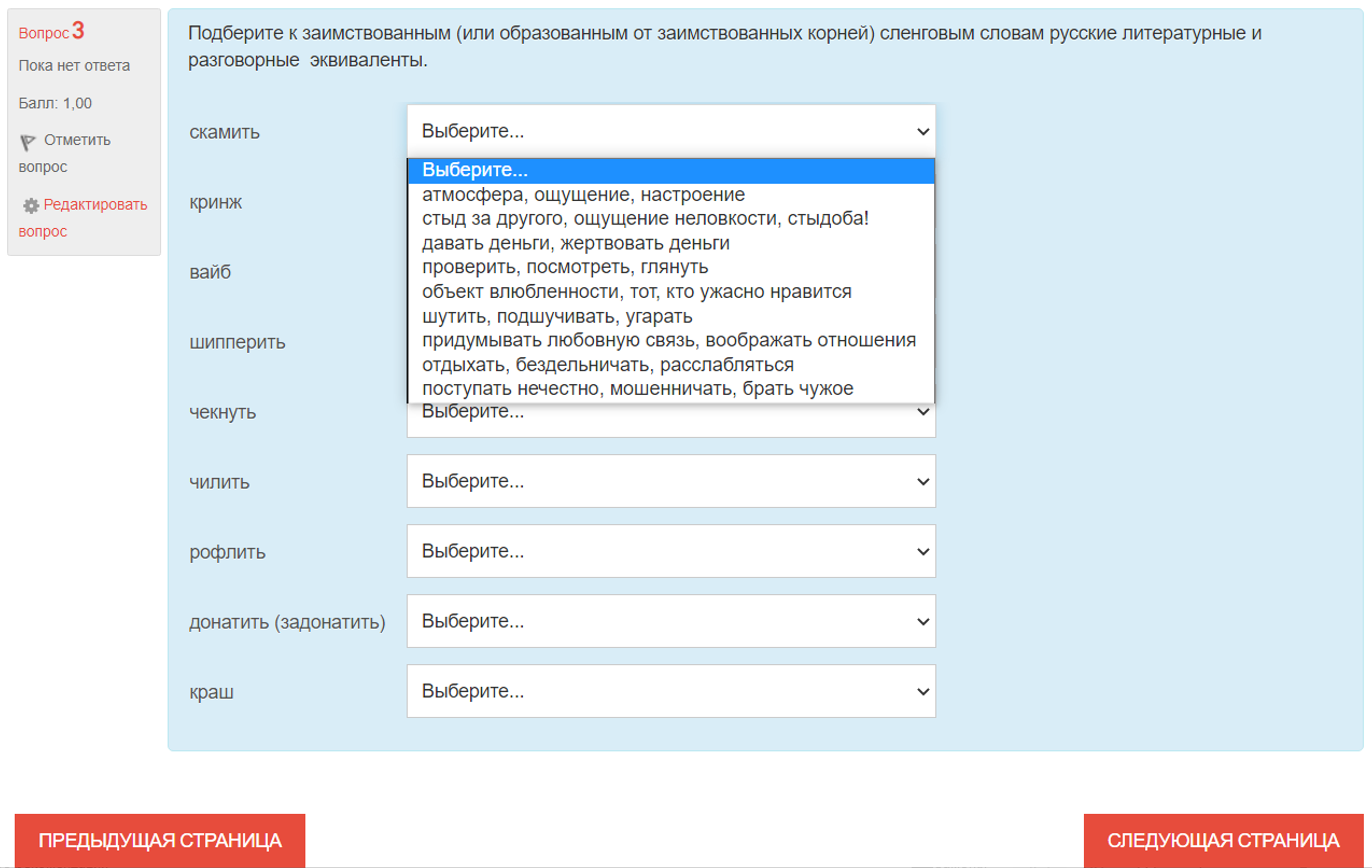The width and height of the screenshot is (1372, 868).
Task: Open the dropdown for донатить (задонатить)
Action: (x=671, y=621)
